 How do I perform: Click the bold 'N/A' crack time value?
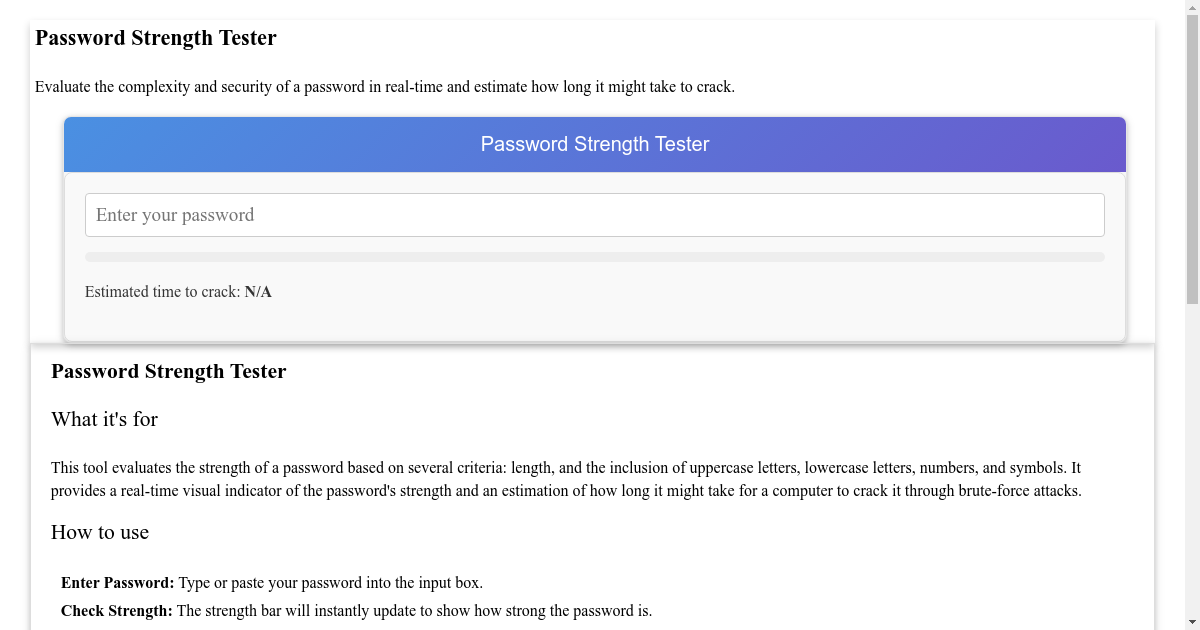(x=257, y=291)
